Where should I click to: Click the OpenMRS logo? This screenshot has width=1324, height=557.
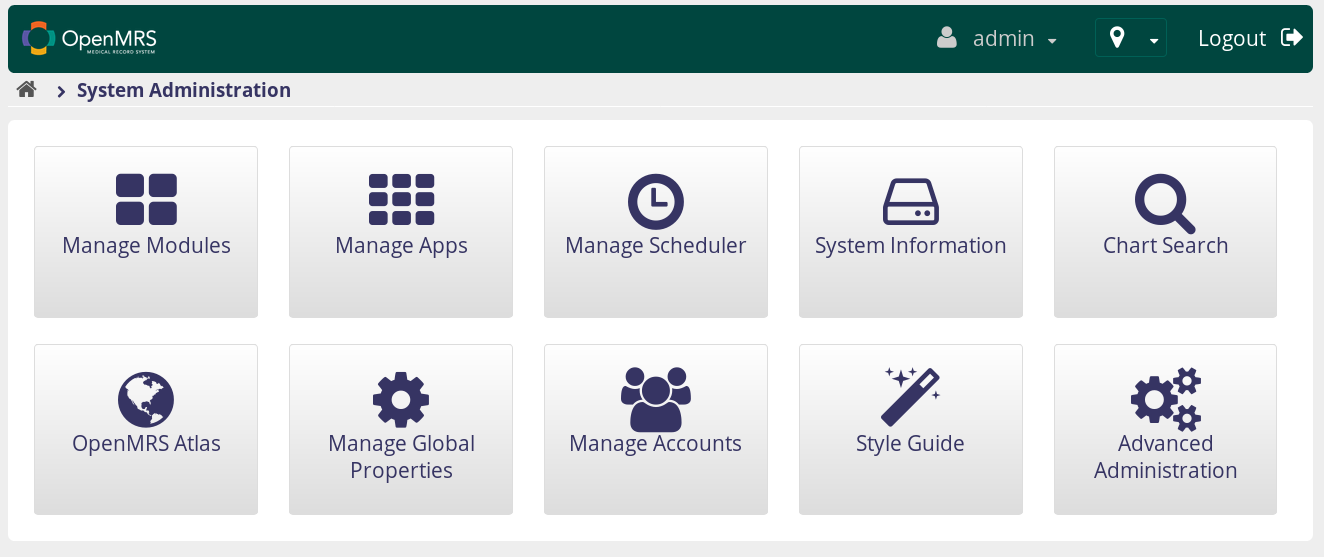tap(89, 38)
